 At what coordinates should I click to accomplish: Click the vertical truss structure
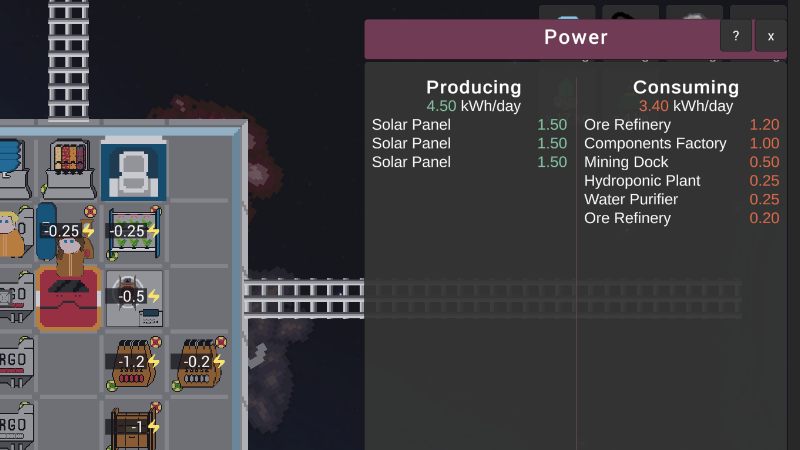click(x=68, y=60)
